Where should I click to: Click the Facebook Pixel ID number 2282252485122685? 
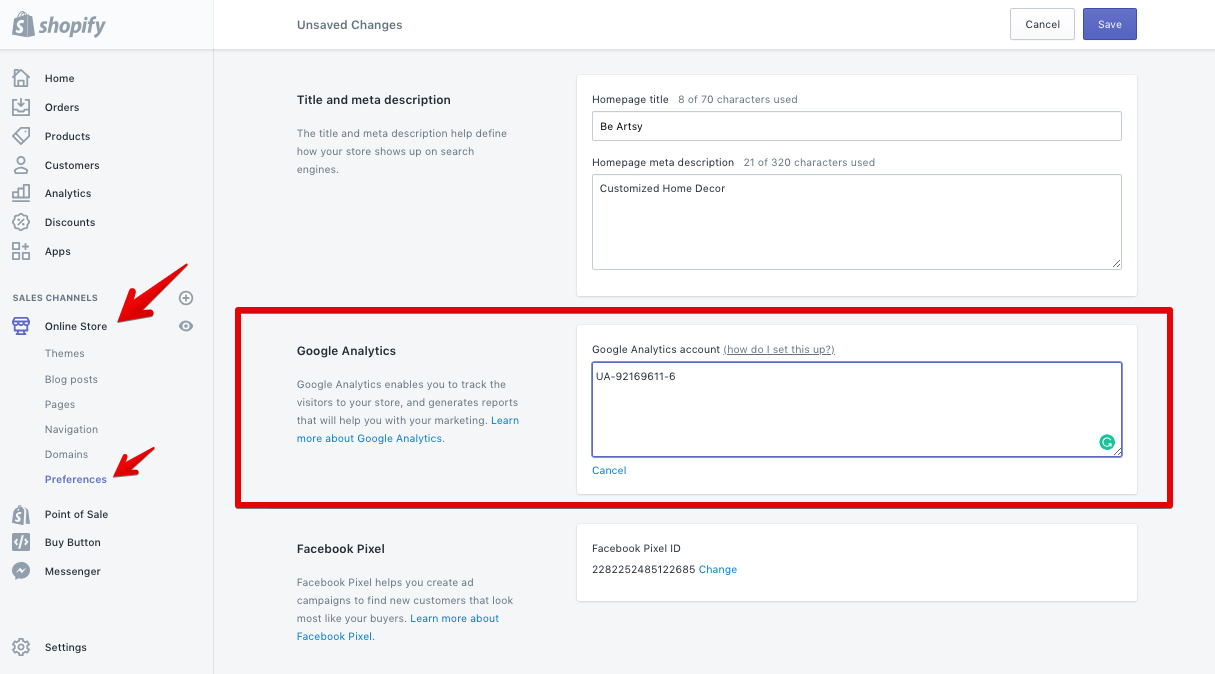(x=644, y=569)
